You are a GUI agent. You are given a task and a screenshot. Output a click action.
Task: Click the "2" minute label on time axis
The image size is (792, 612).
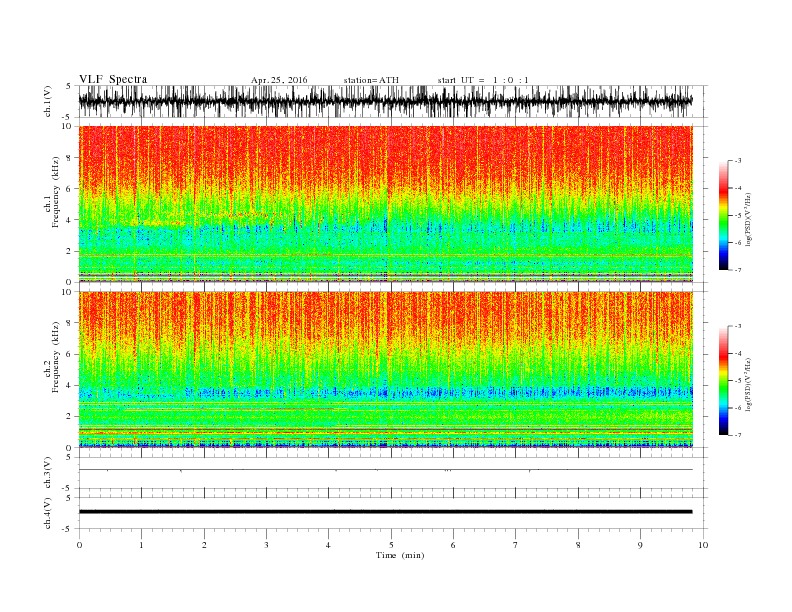[x=204, y=545]
